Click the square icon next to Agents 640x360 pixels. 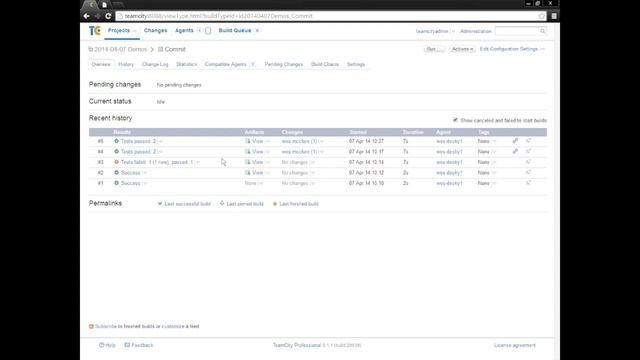(x=208, y=31)
